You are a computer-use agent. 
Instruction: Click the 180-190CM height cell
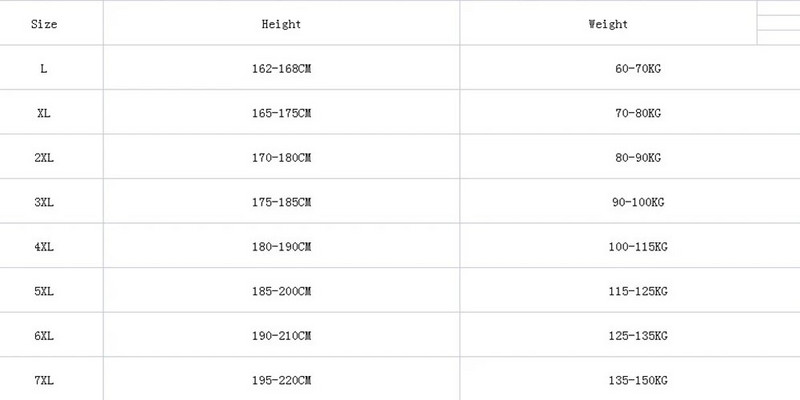pos(282,246)
